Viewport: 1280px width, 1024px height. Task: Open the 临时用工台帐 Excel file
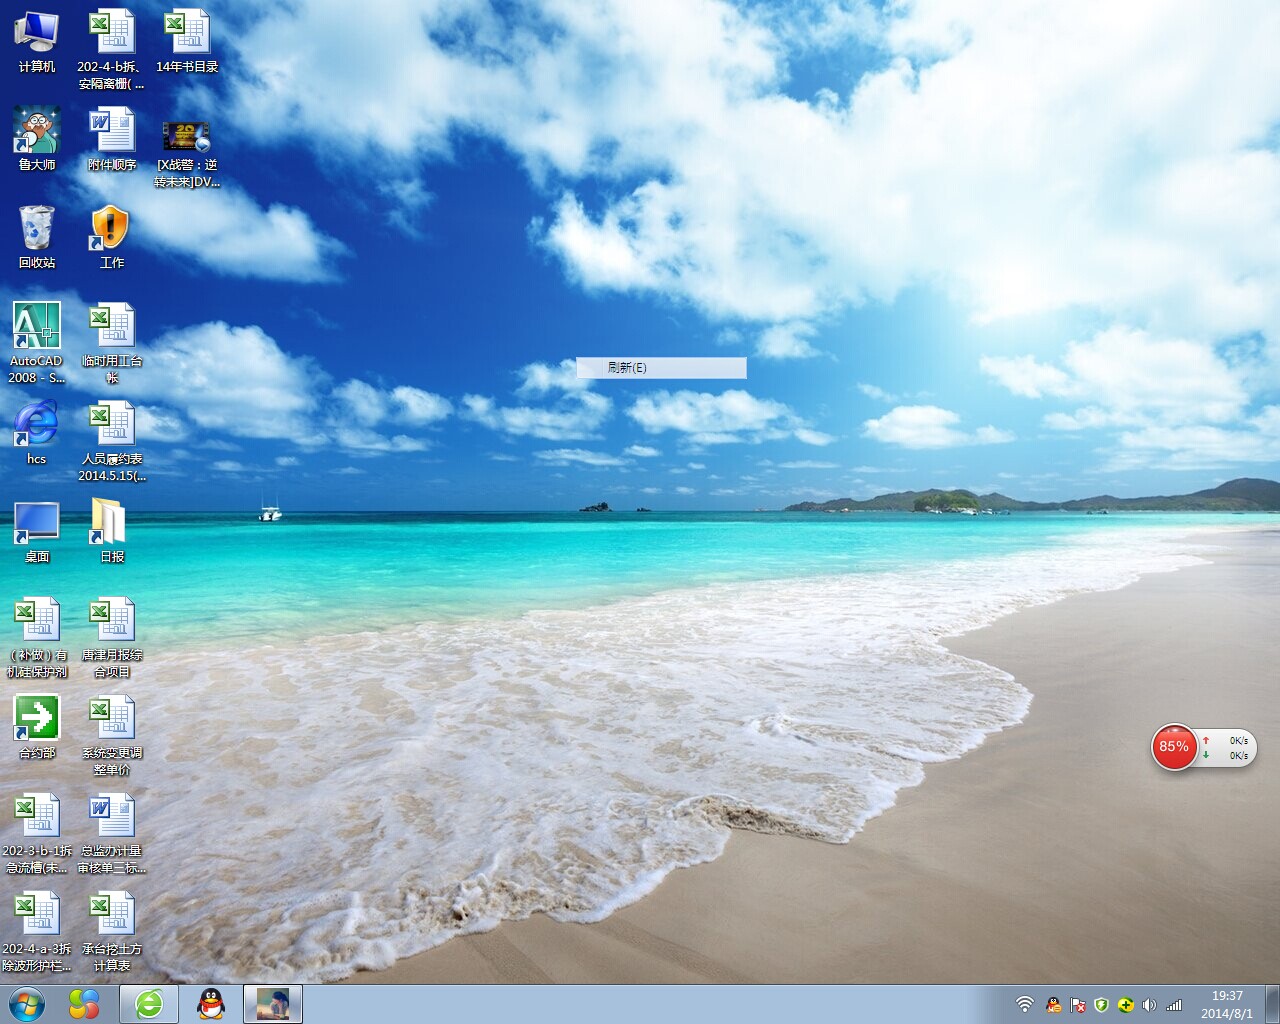coord(112,344)
